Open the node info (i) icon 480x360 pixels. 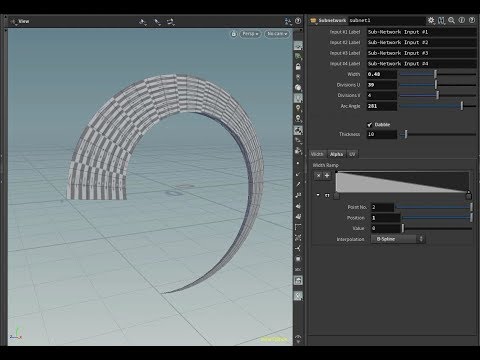coord(462,20)
